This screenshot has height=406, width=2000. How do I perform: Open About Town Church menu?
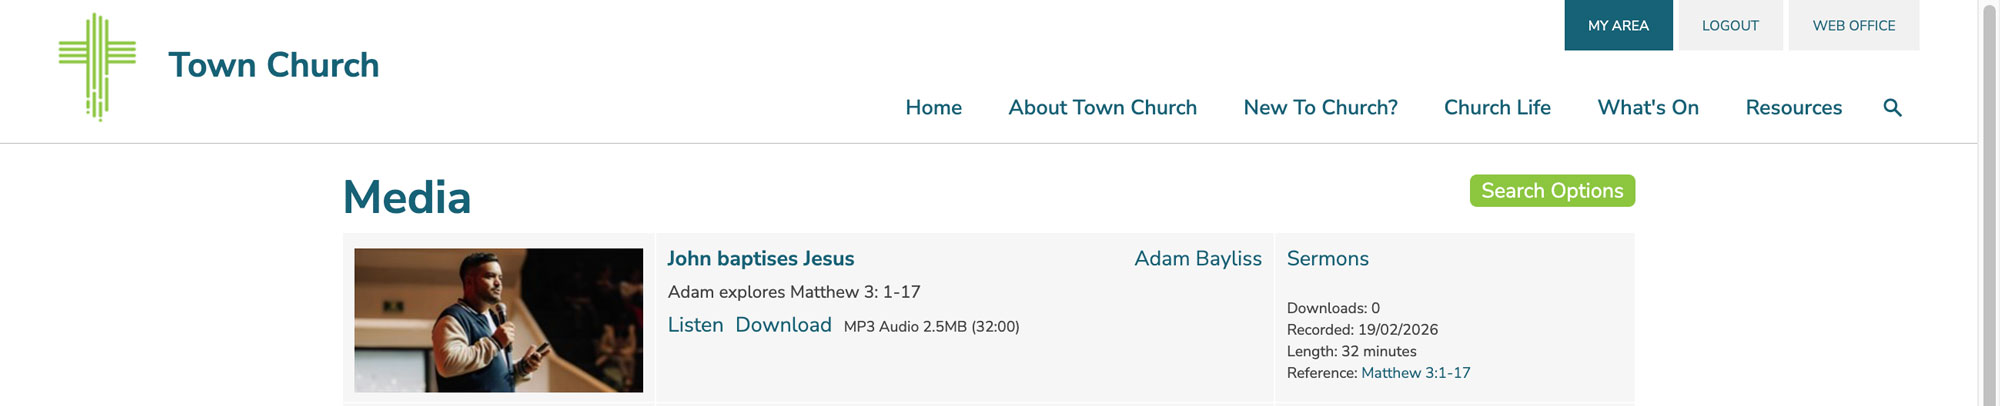pos(1102,107)
